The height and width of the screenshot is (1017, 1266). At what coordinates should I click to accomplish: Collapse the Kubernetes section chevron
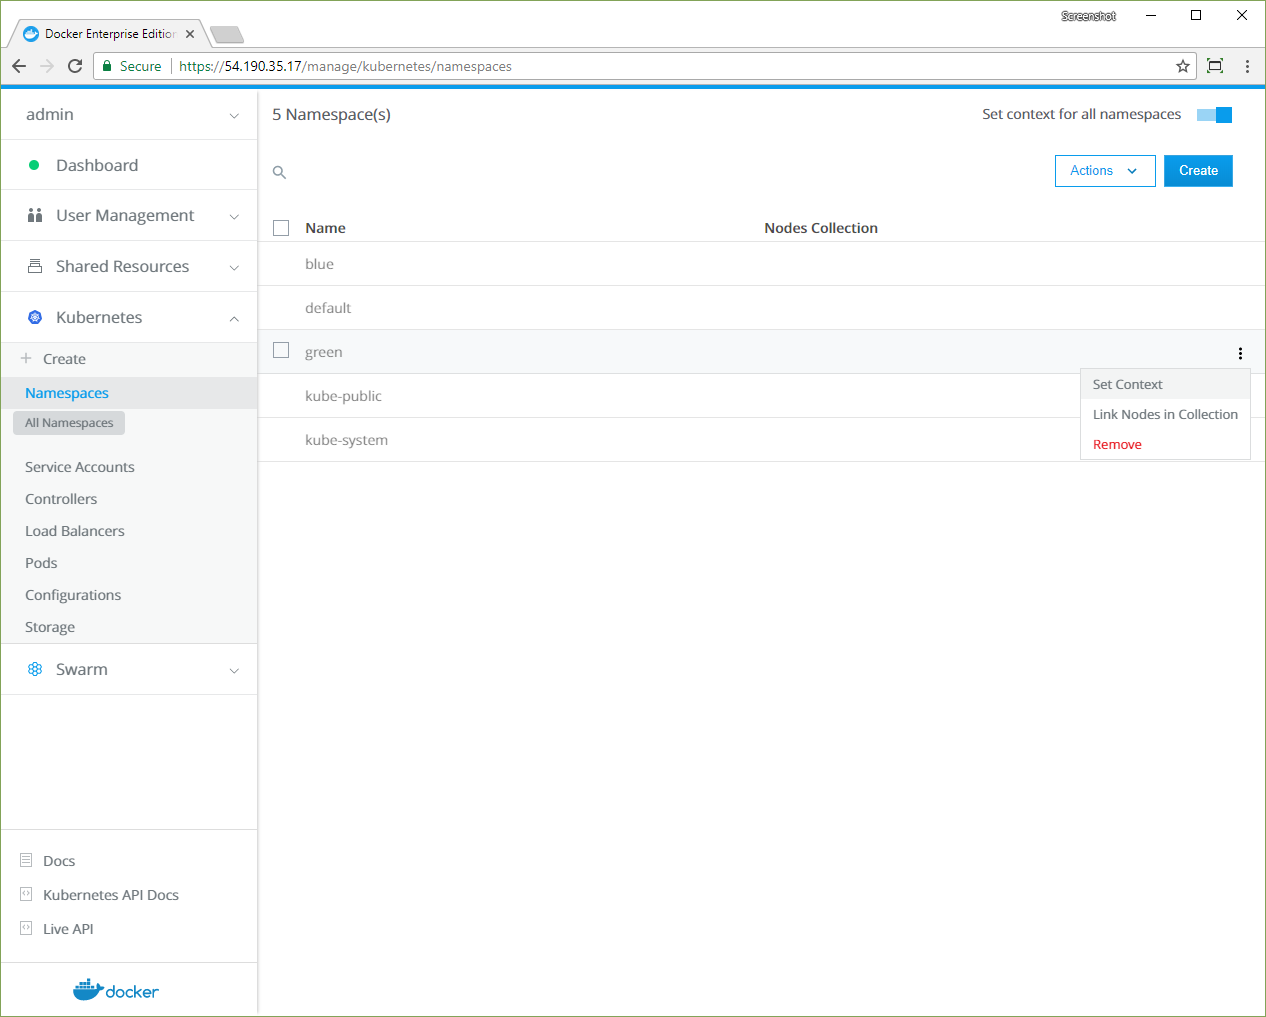(x=234, y=319)
